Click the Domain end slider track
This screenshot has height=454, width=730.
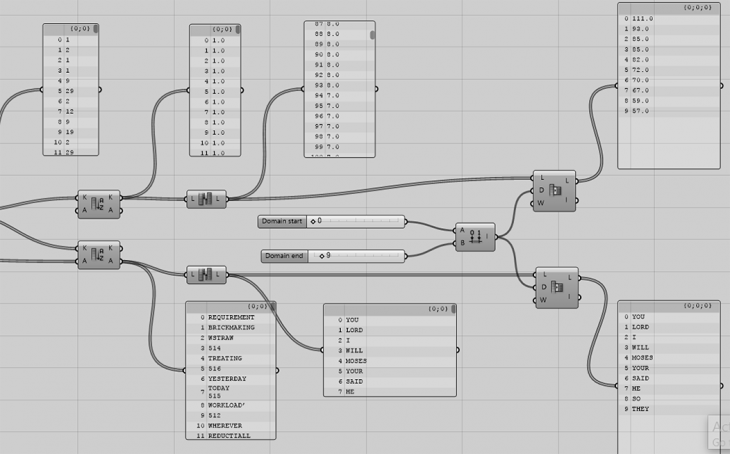click(365, 256)
